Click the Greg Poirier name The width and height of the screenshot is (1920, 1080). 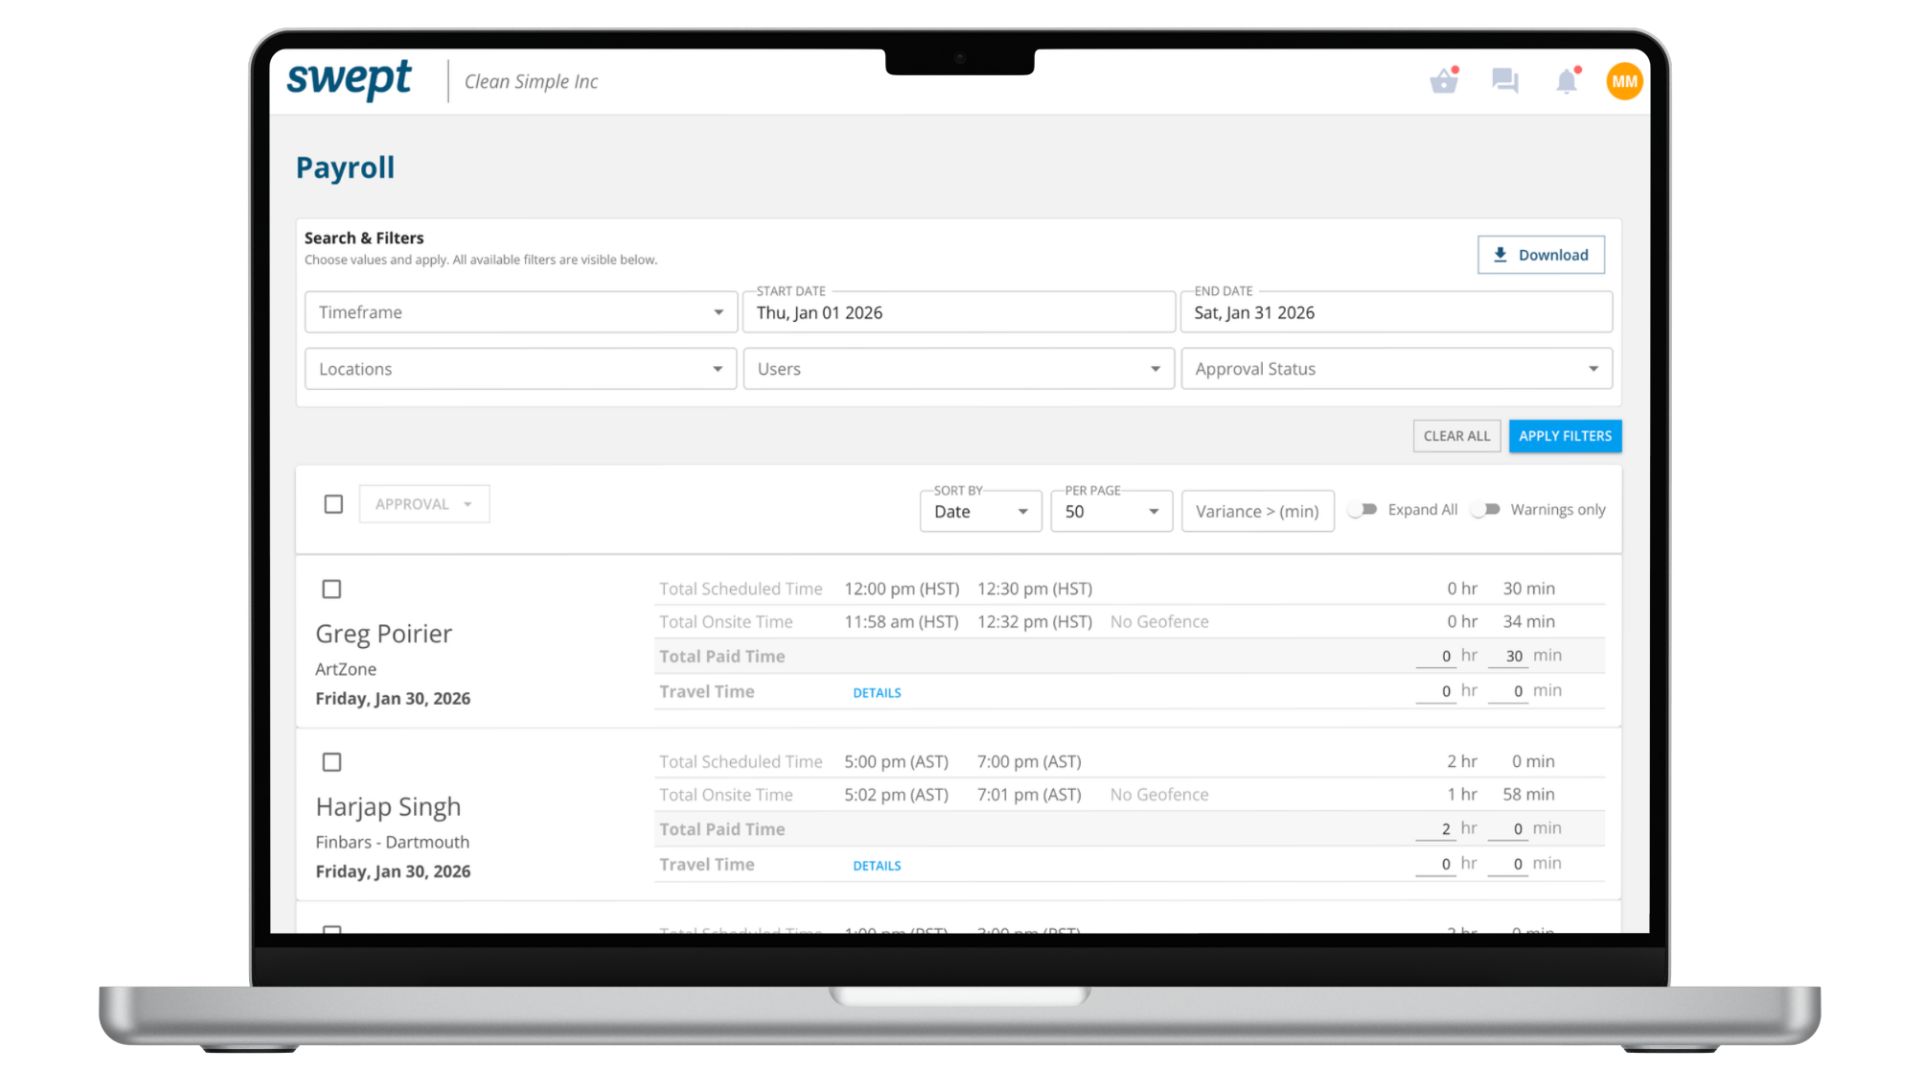(384, 634)
